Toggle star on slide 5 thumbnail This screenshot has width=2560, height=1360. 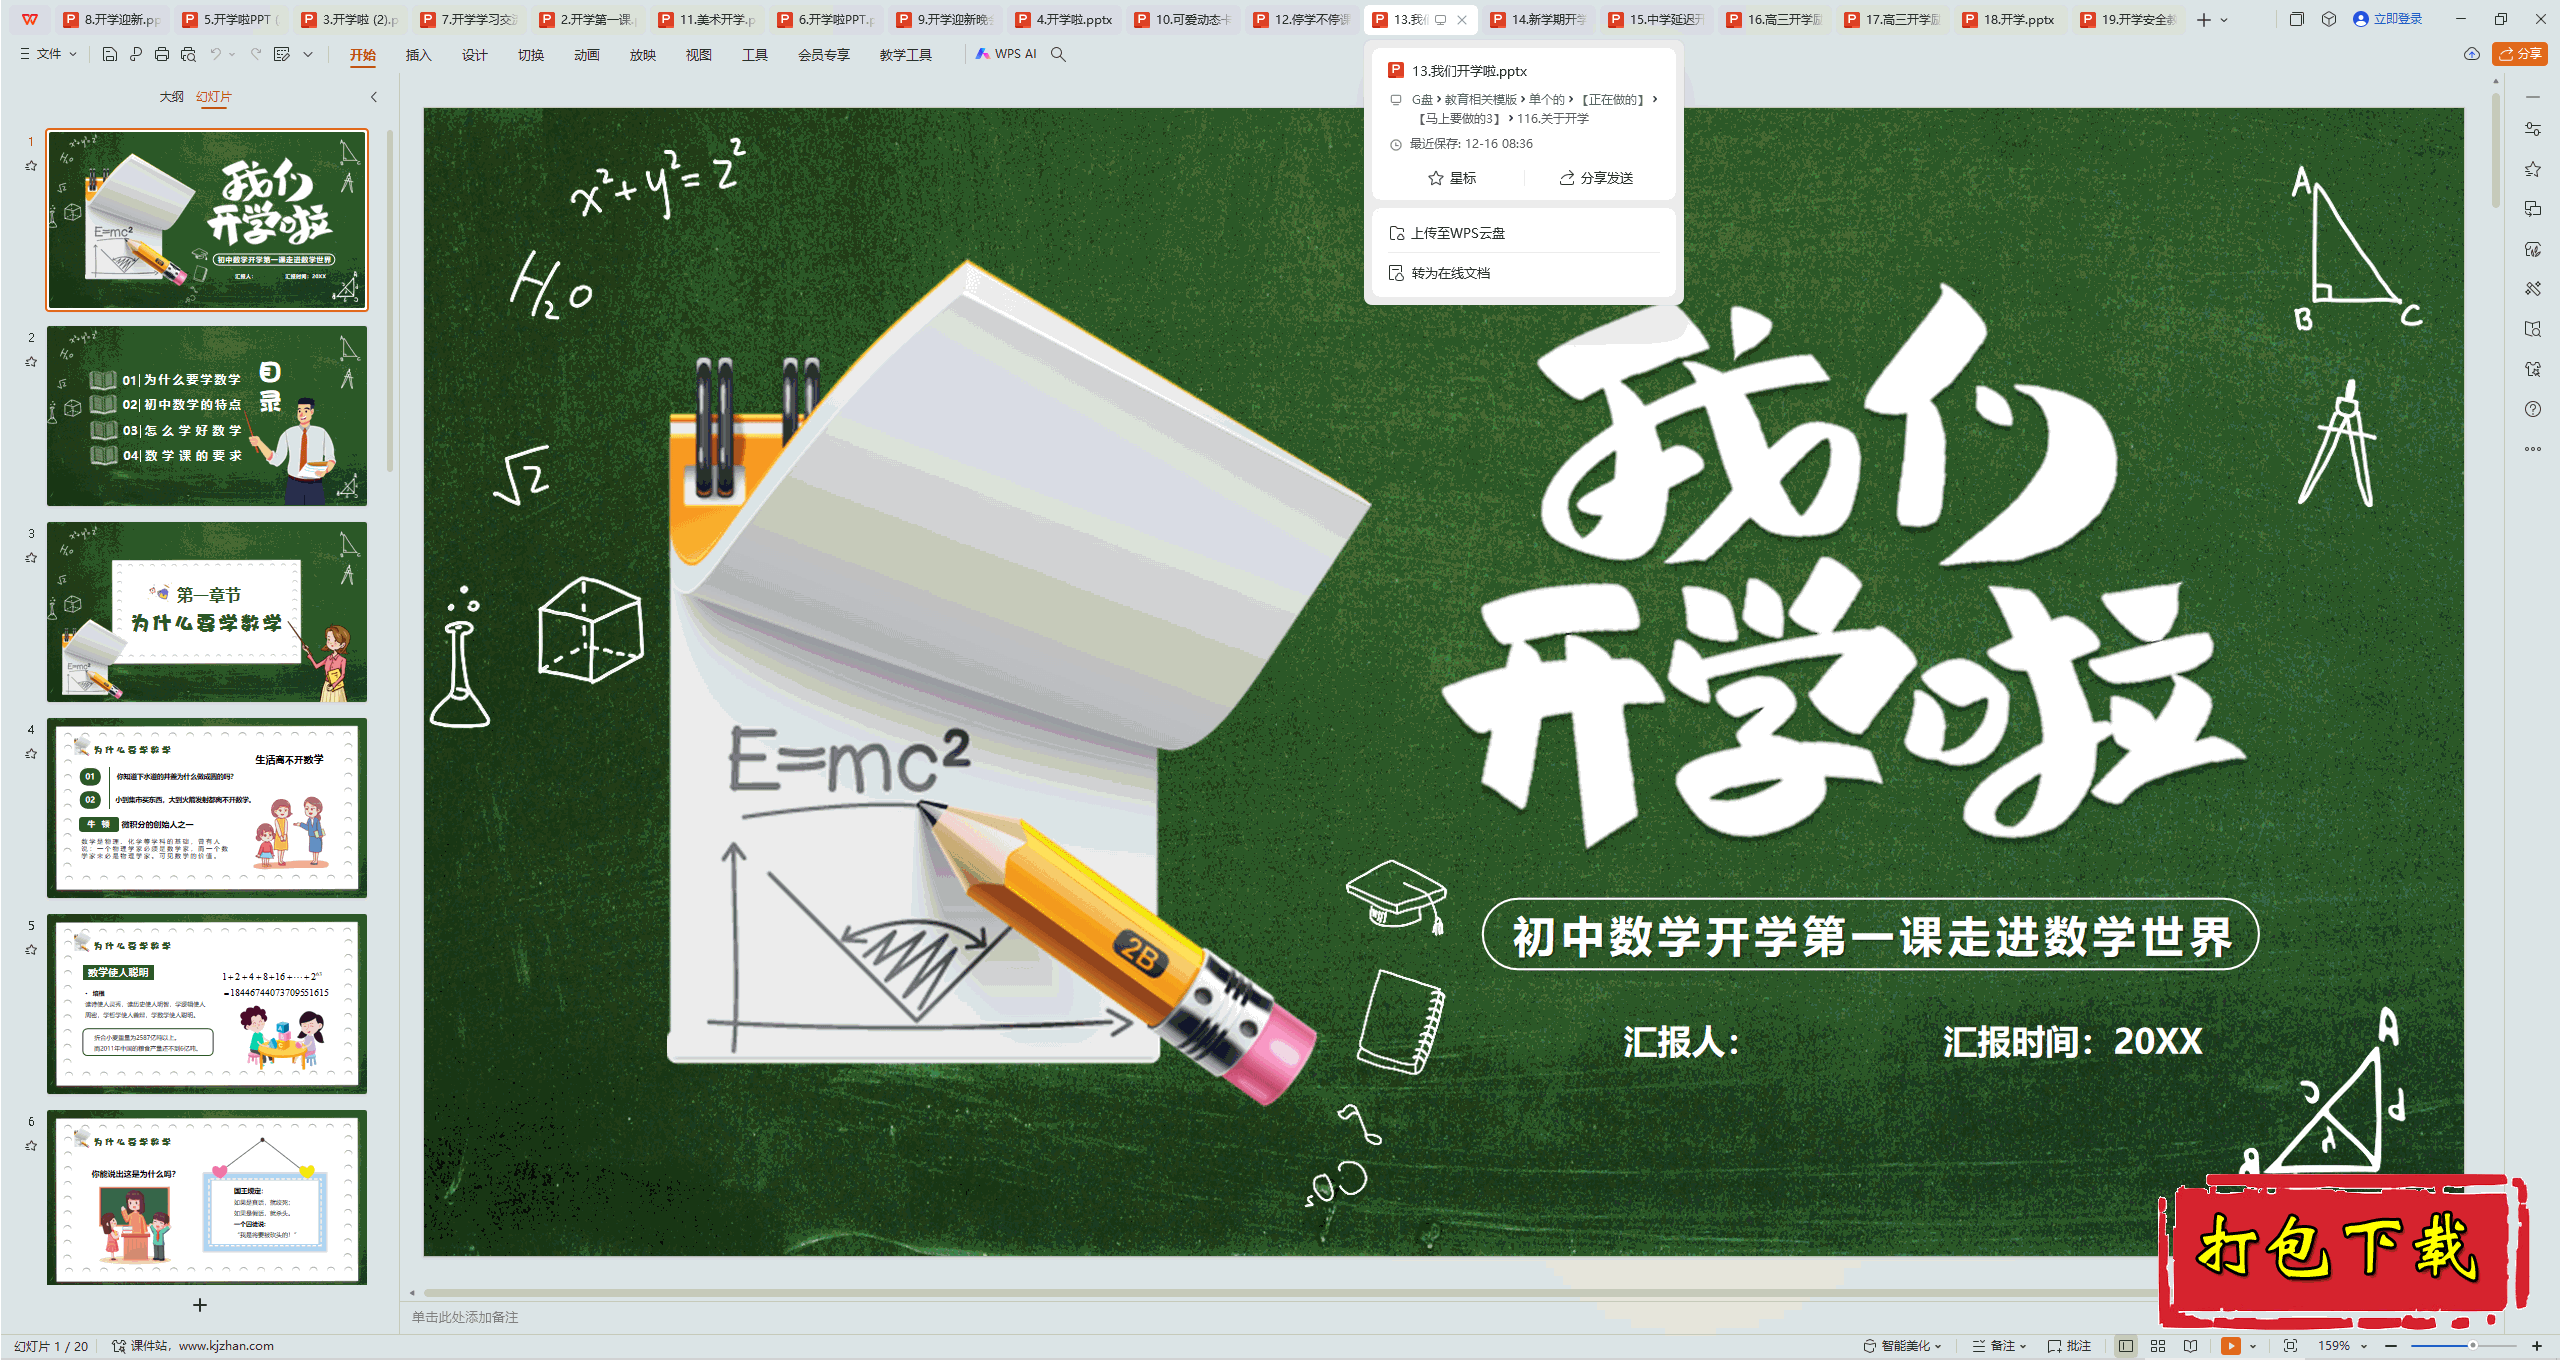pos(31,950)
